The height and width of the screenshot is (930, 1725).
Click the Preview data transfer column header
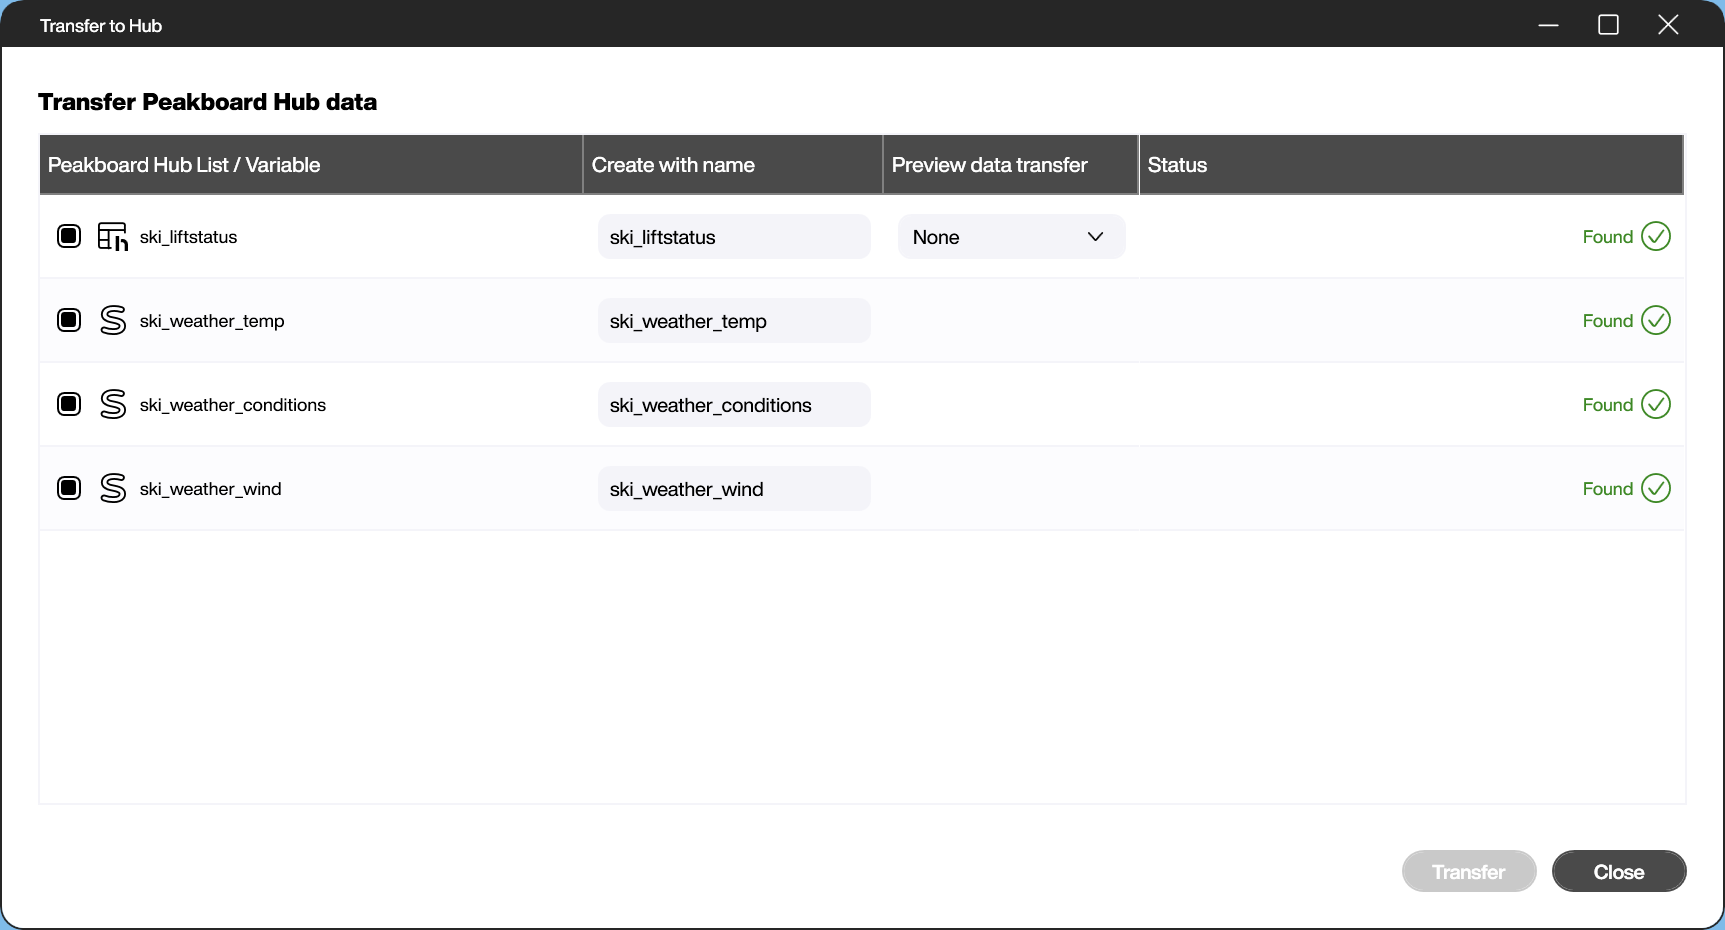(x=1011, y=165)
